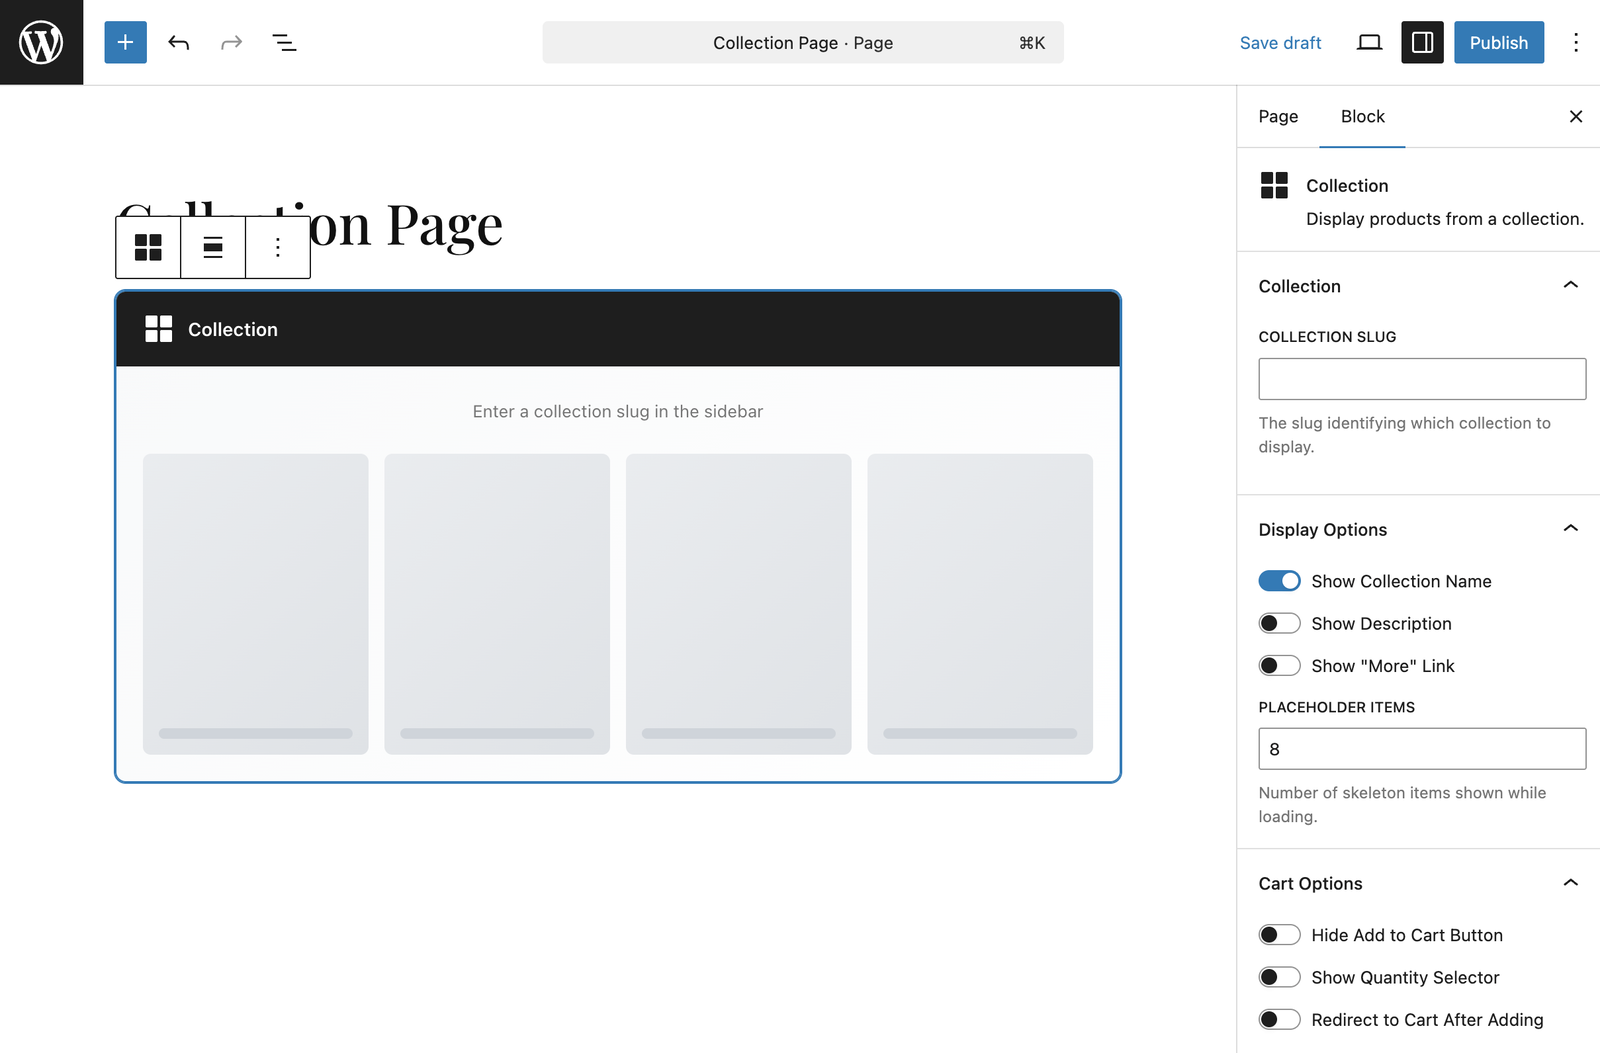This screenshot has width=1600, height=1053.
Task: Open block toolbar more options
Action: (x=278, y=247)
